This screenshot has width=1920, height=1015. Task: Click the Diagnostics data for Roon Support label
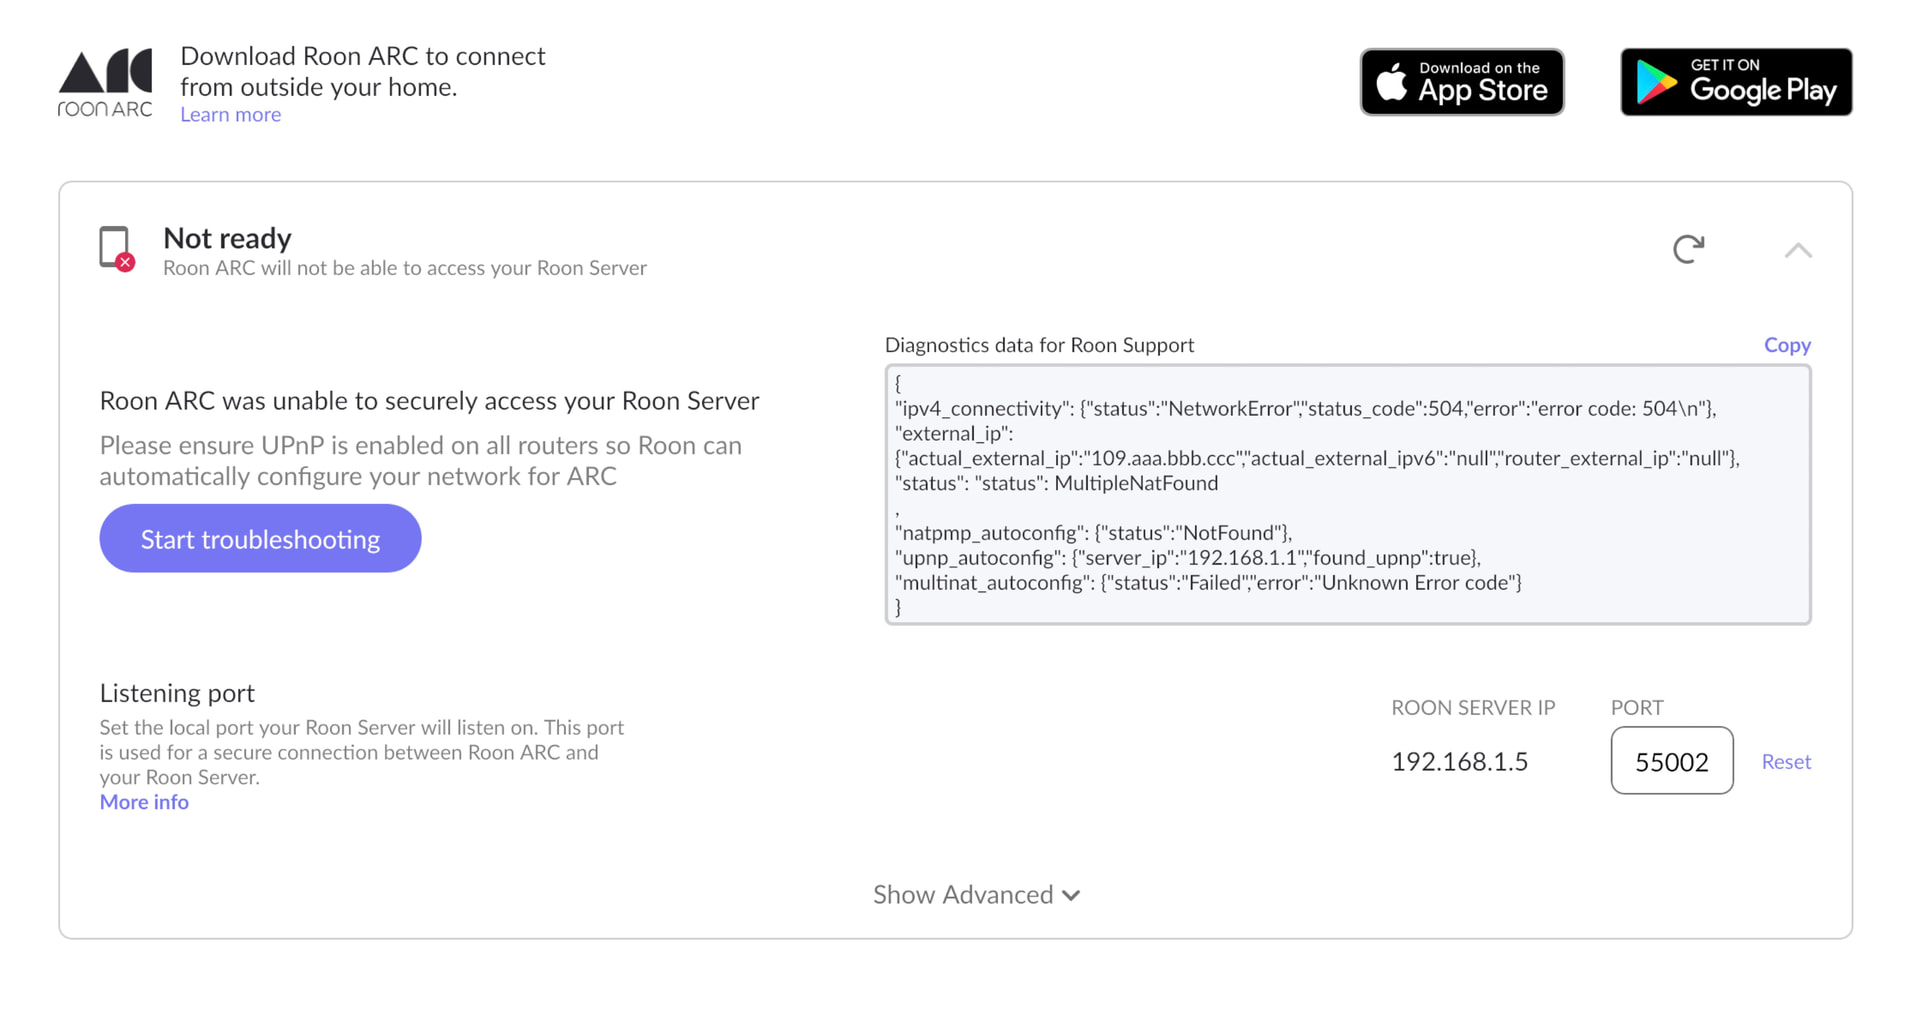click(x=1040, y=345)
